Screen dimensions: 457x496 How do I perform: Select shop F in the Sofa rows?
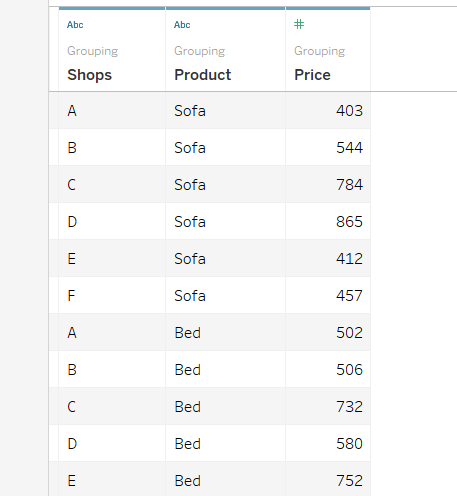[112, 296]
